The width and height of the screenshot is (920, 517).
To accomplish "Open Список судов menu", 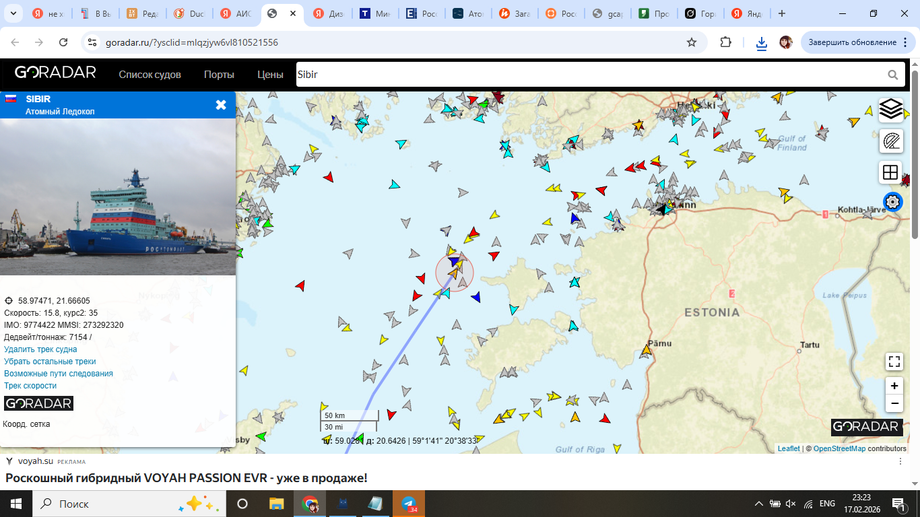I will pyautogui.click(x=150, y=75).
